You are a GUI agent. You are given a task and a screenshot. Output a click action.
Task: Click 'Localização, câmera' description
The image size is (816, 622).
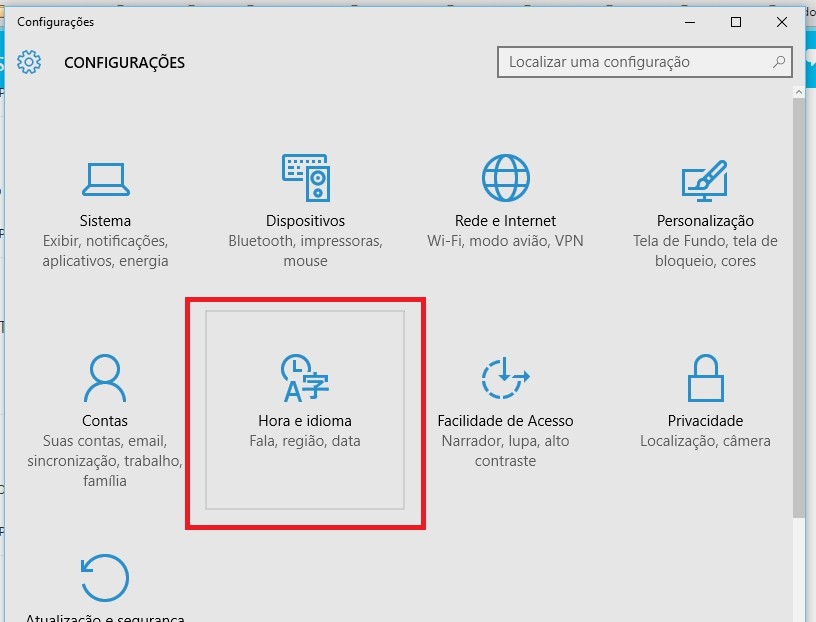[x=705, y=441]
